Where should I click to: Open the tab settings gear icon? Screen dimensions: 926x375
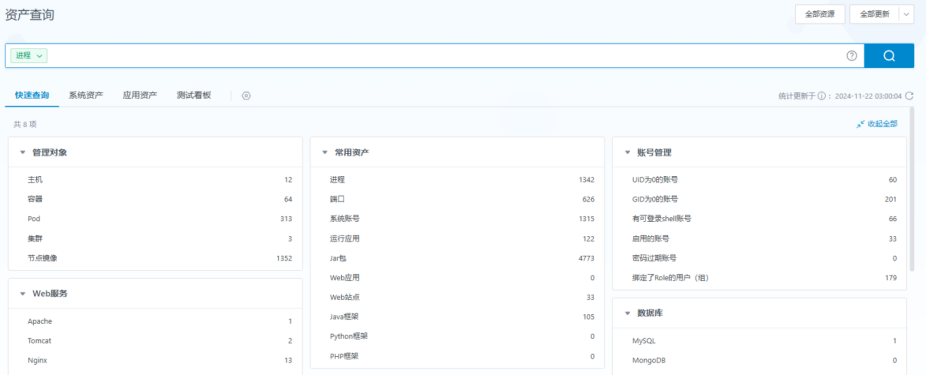(246, 96)
